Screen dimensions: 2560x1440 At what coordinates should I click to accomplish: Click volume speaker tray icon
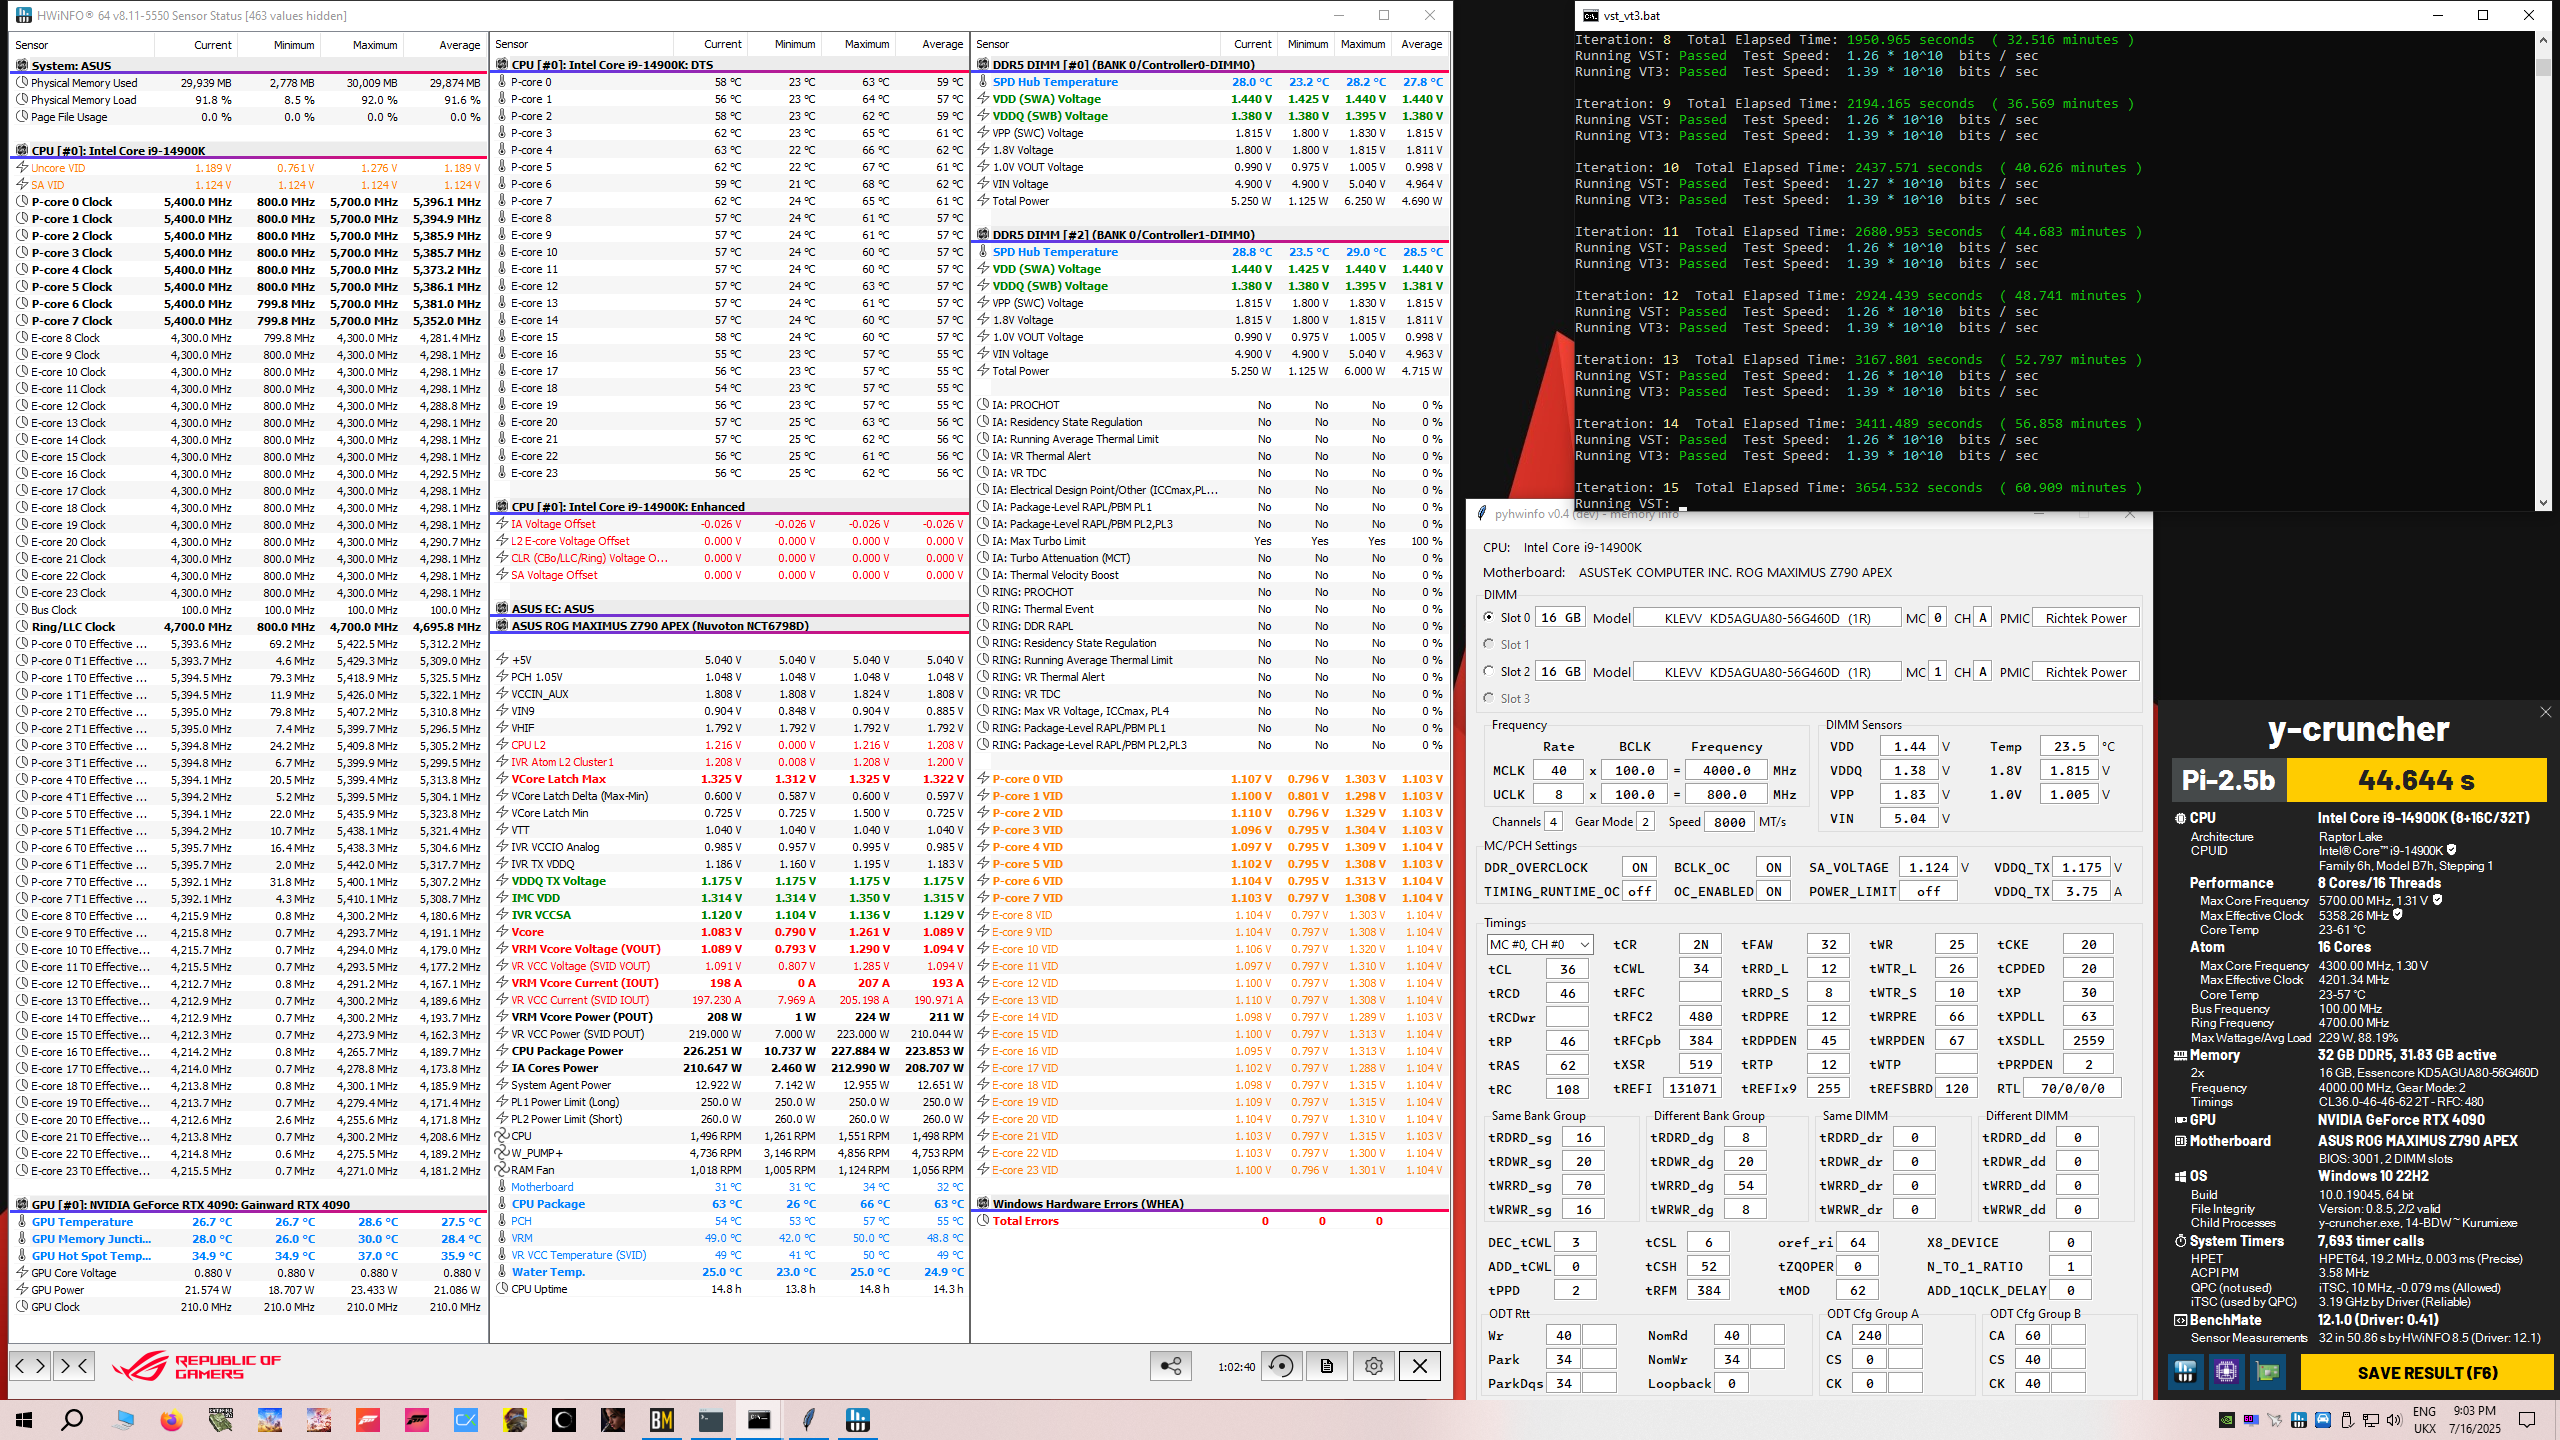point(2393,1420)
